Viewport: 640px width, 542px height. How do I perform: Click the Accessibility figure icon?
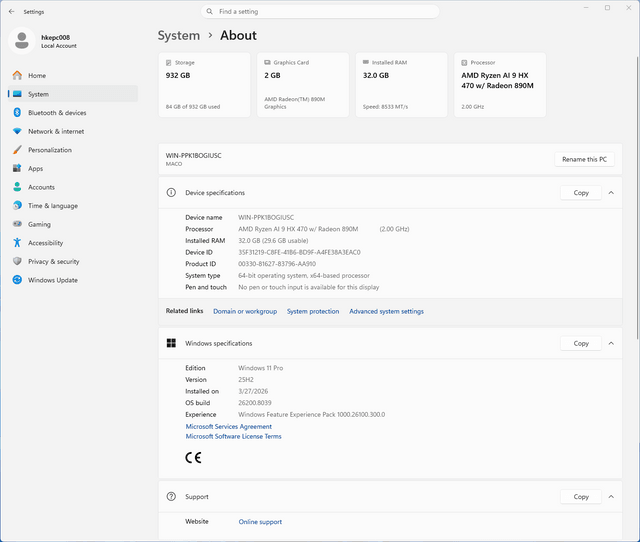(x=17, y=242)
